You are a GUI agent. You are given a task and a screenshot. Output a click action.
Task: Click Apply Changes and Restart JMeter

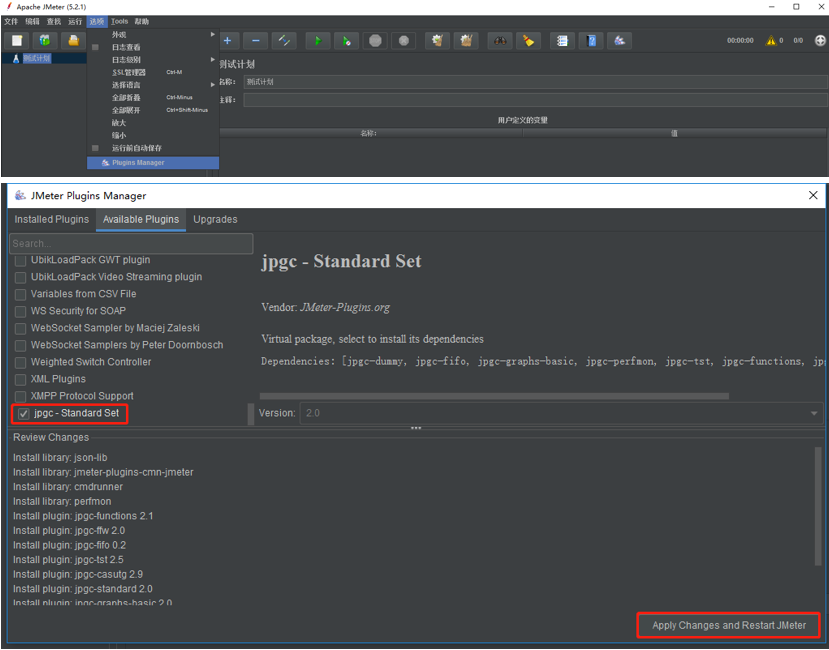coord(729,625)
